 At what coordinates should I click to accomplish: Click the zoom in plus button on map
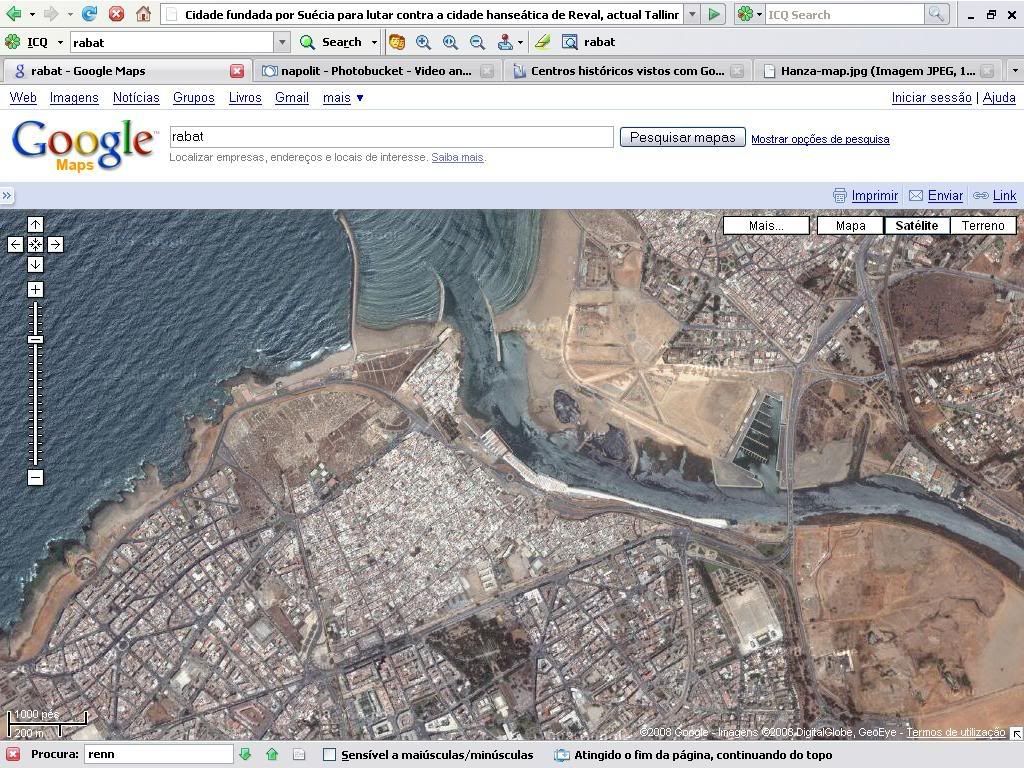(x=35, y=290)
